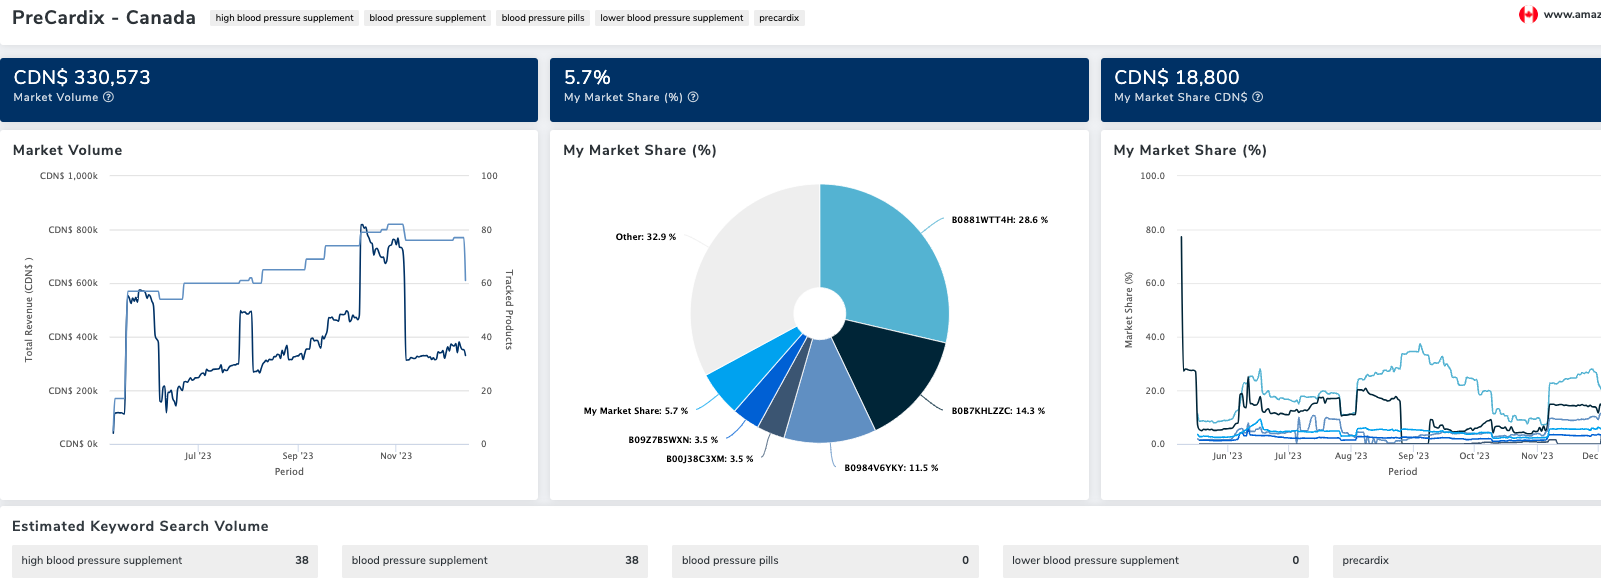
Task: Click the "blood pressure pills" header tag
Action: (x=543, y=18)
